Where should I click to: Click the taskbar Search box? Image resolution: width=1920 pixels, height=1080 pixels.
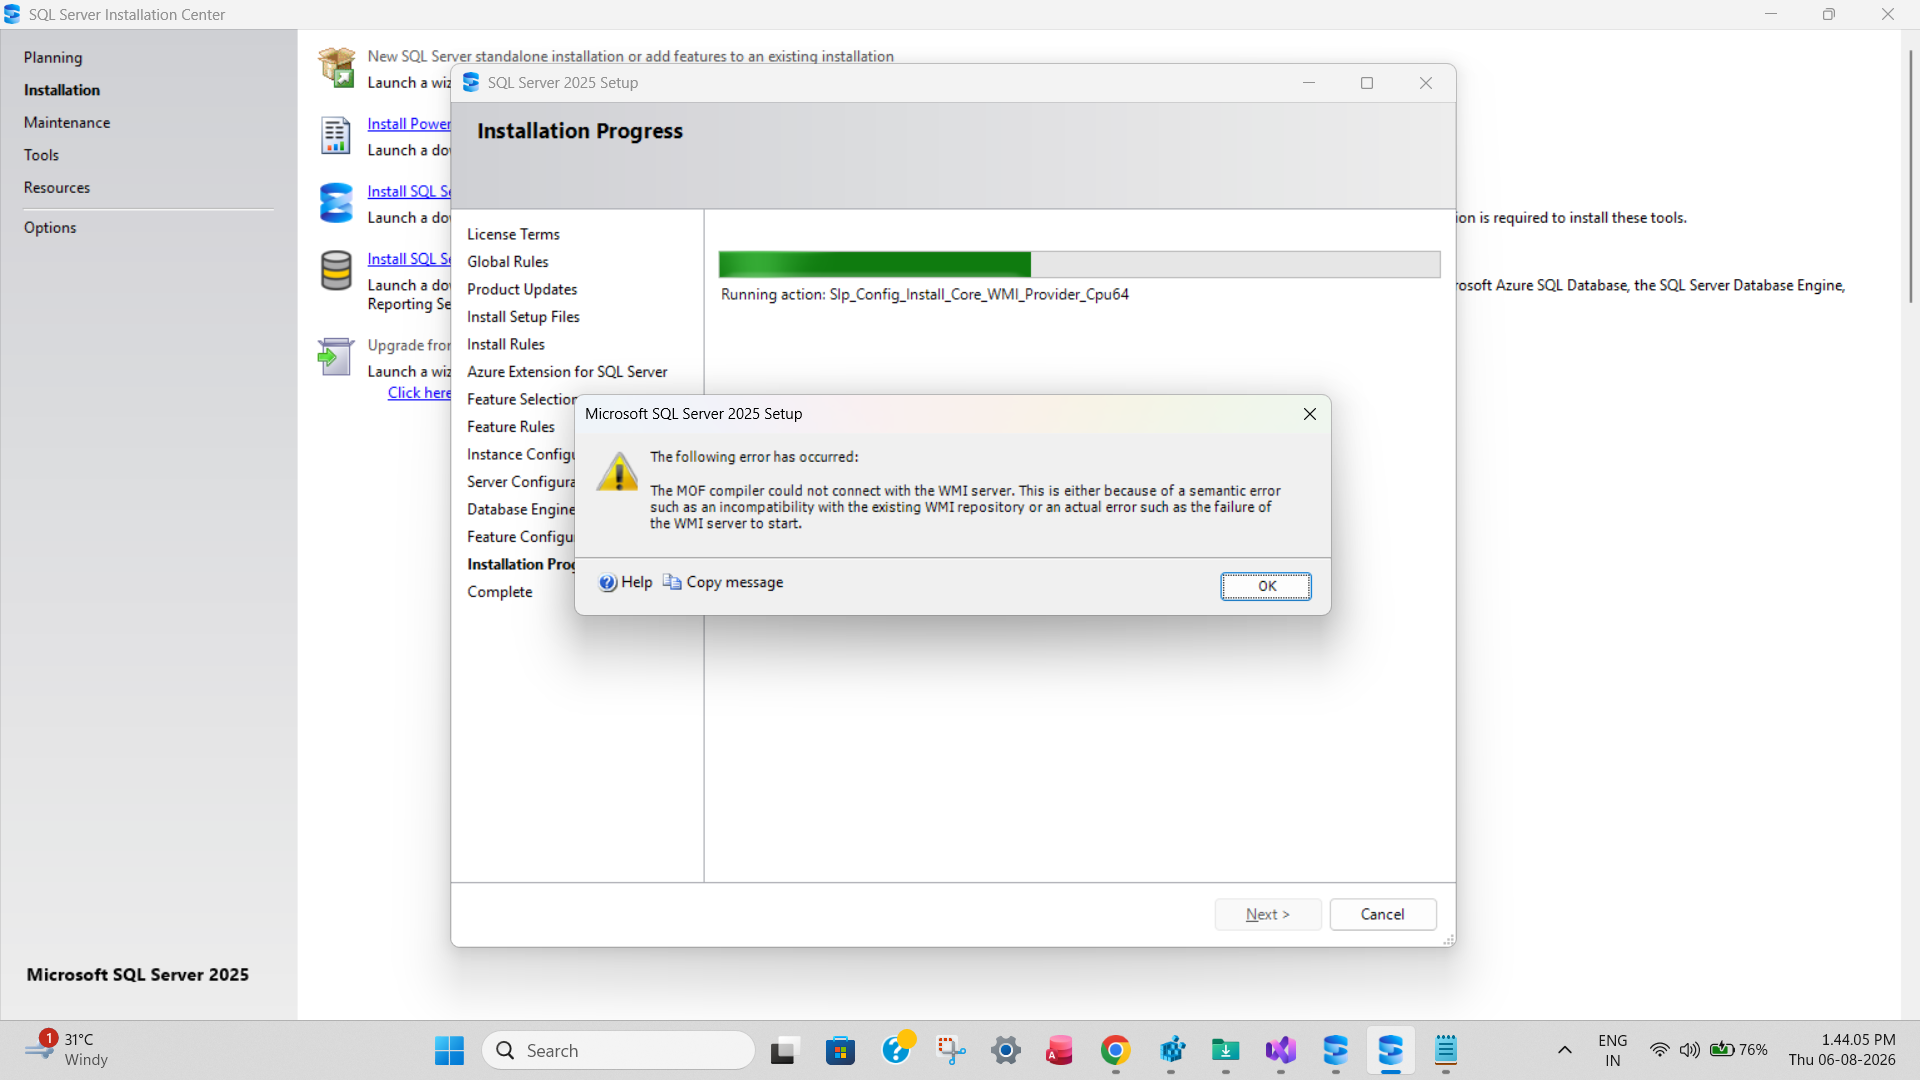tap(618, 1050)
